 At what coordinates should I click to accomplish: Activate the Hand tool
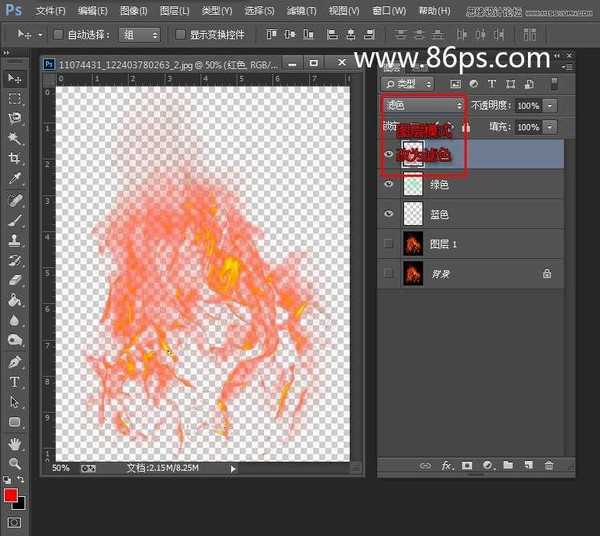tap(14, 444)
